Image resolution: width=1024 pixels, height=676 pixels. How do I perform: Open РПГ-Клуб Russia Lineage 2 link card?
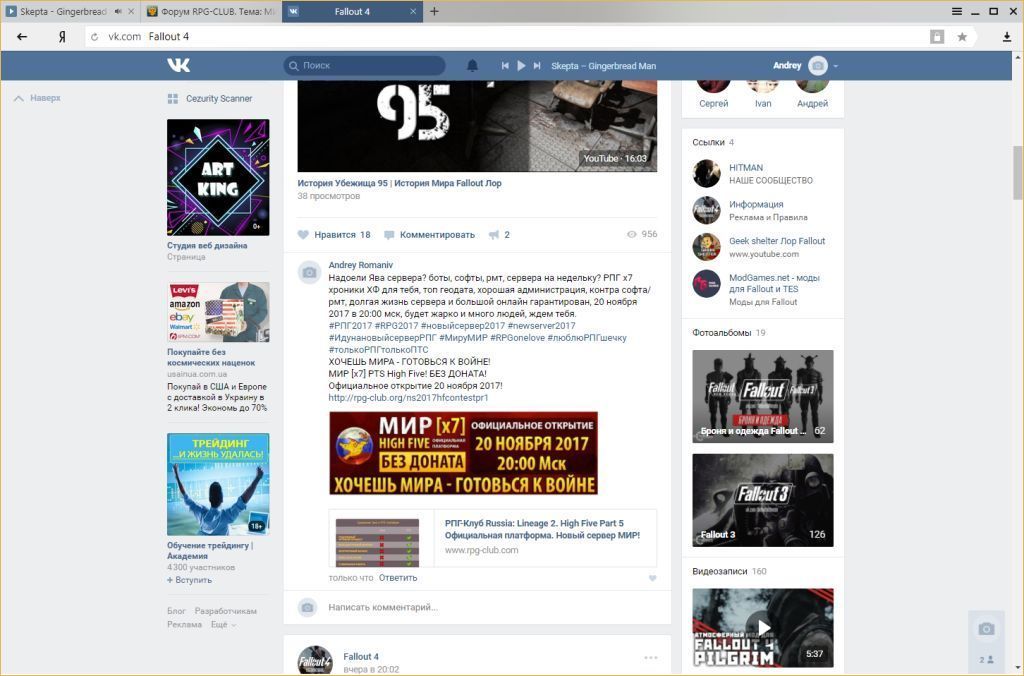click(x=493, y=538)
